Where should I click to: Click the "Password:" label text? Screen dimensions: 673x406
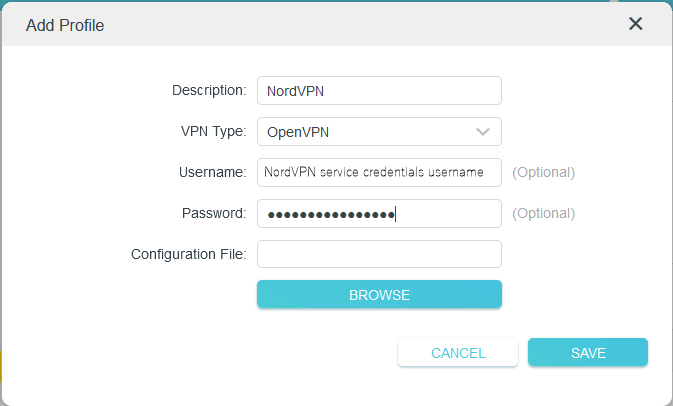click(214, 213)
